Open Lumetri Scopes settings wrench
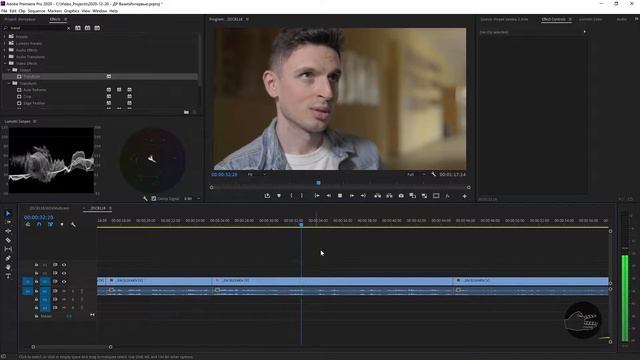The height and width of the screenshot is (360, 640). (145, 198)
